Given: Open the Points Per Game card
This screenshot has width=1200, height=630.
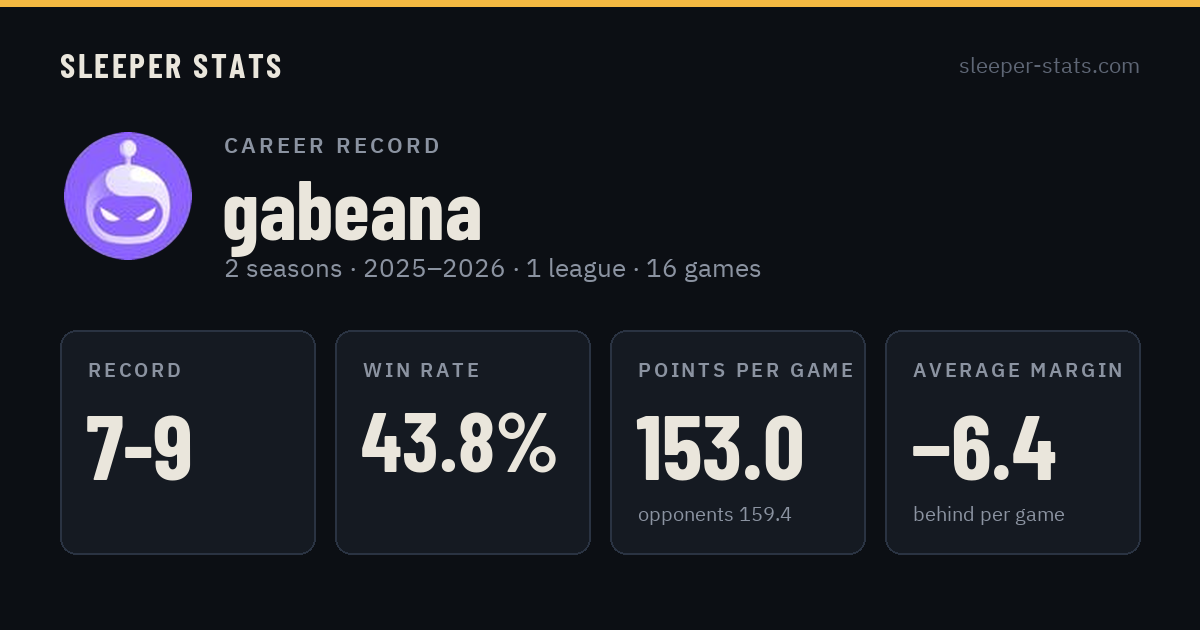Looking at the screenshot, I should pos(738,442).
